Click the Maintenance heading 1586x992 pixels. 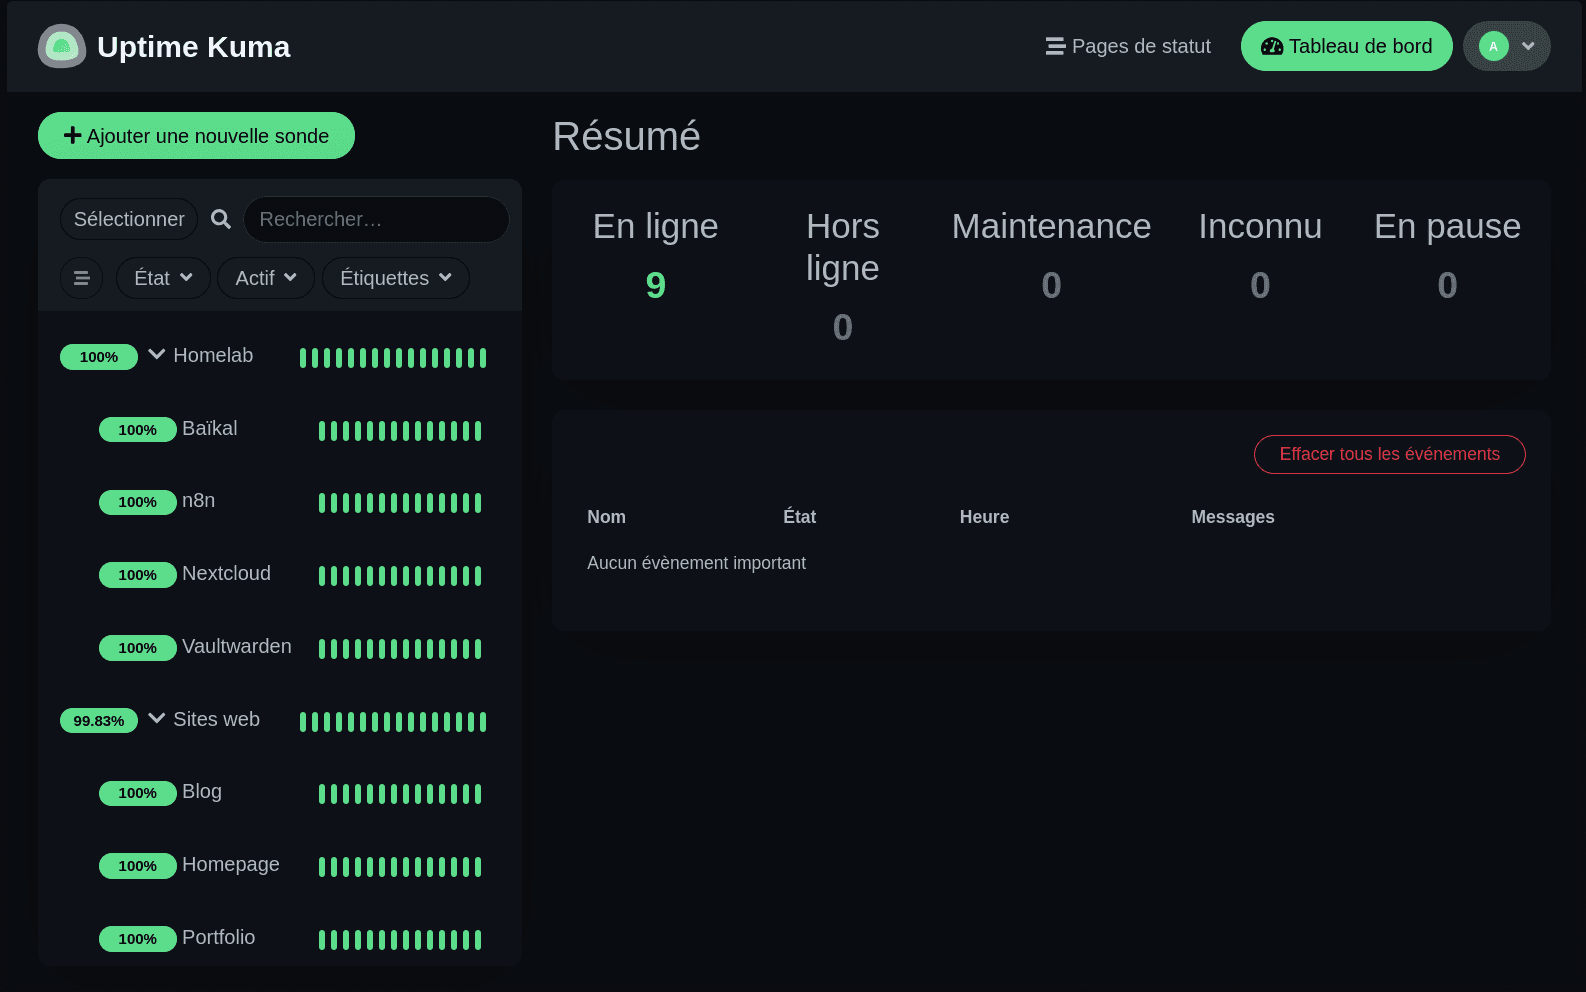(x=1051, y=226)
